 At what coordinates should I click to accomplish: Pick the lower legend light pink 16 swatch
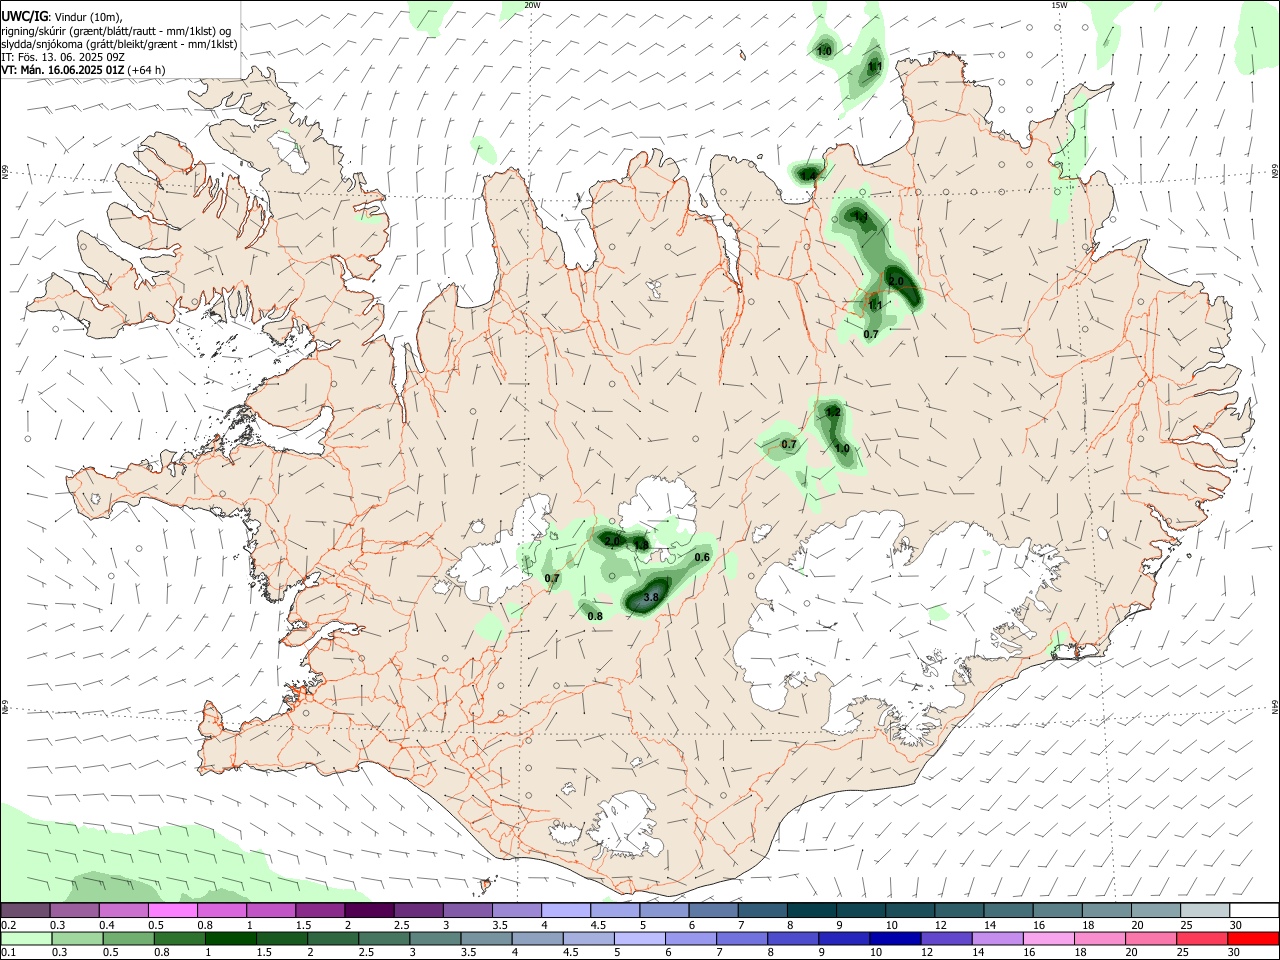tap(1050, 938)
